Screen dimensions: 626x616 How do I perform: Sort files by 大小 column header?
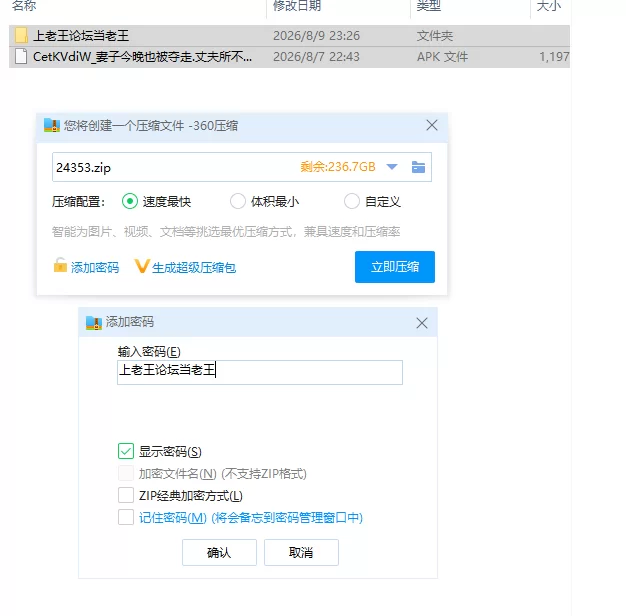[x=549, y=6]
